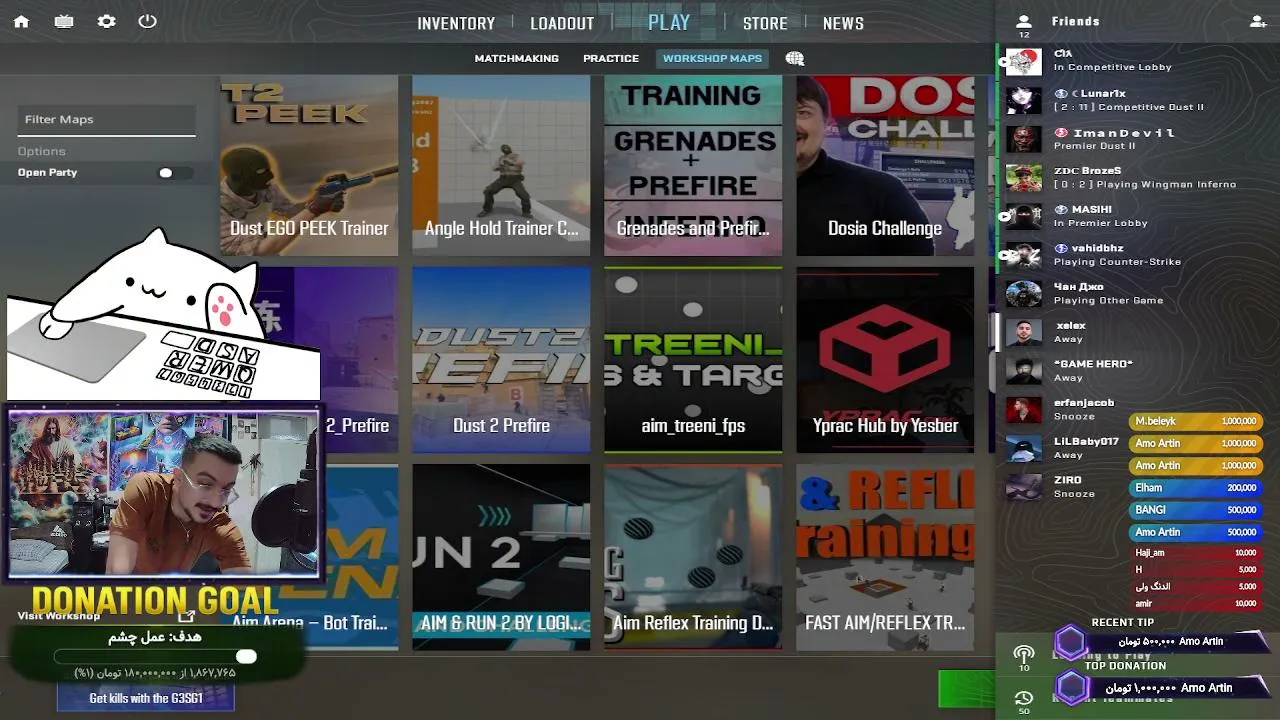Screen dimensions: 1280x720
Task: Click erfanjacob's avatar in Friends list
Action: (1023, 410)
